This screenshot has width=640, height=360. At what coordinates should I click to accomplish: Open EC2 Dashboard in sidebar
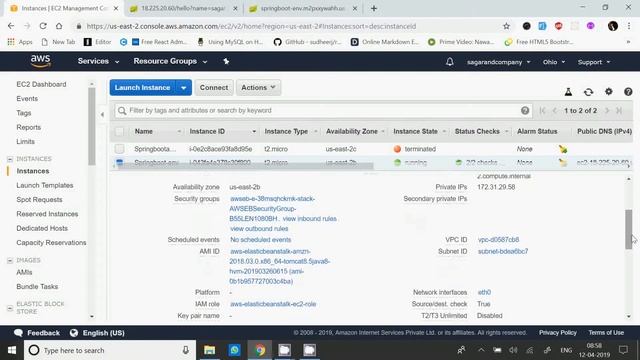pos(41,84)
